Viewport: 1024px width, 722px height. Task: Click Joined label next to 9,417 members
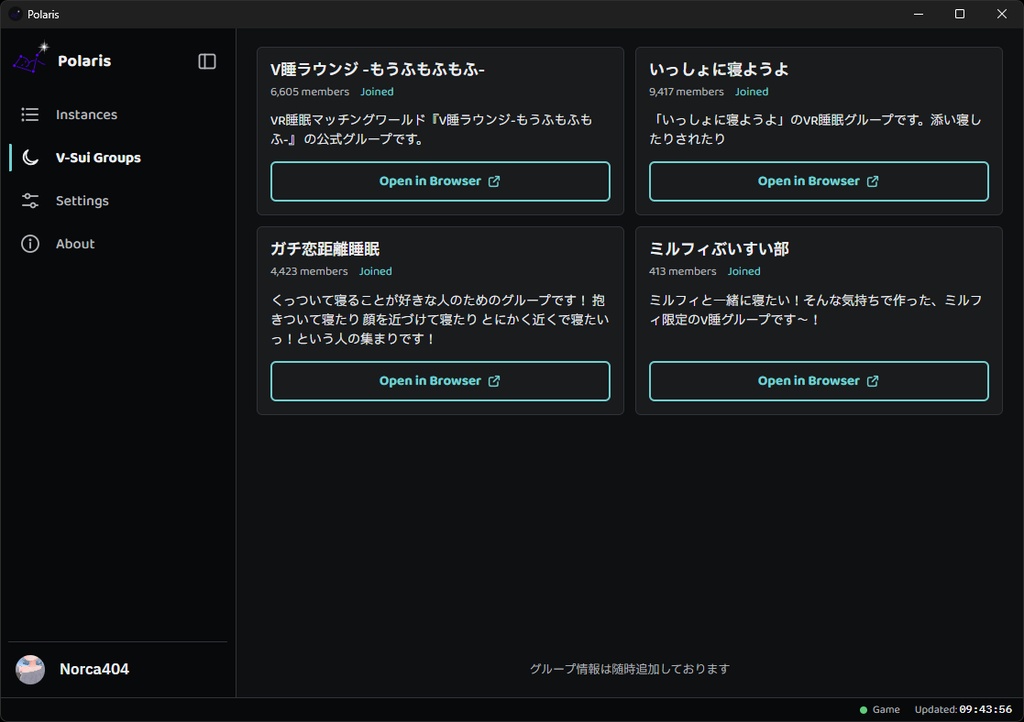pyautogui.click(x=752, y=92)
